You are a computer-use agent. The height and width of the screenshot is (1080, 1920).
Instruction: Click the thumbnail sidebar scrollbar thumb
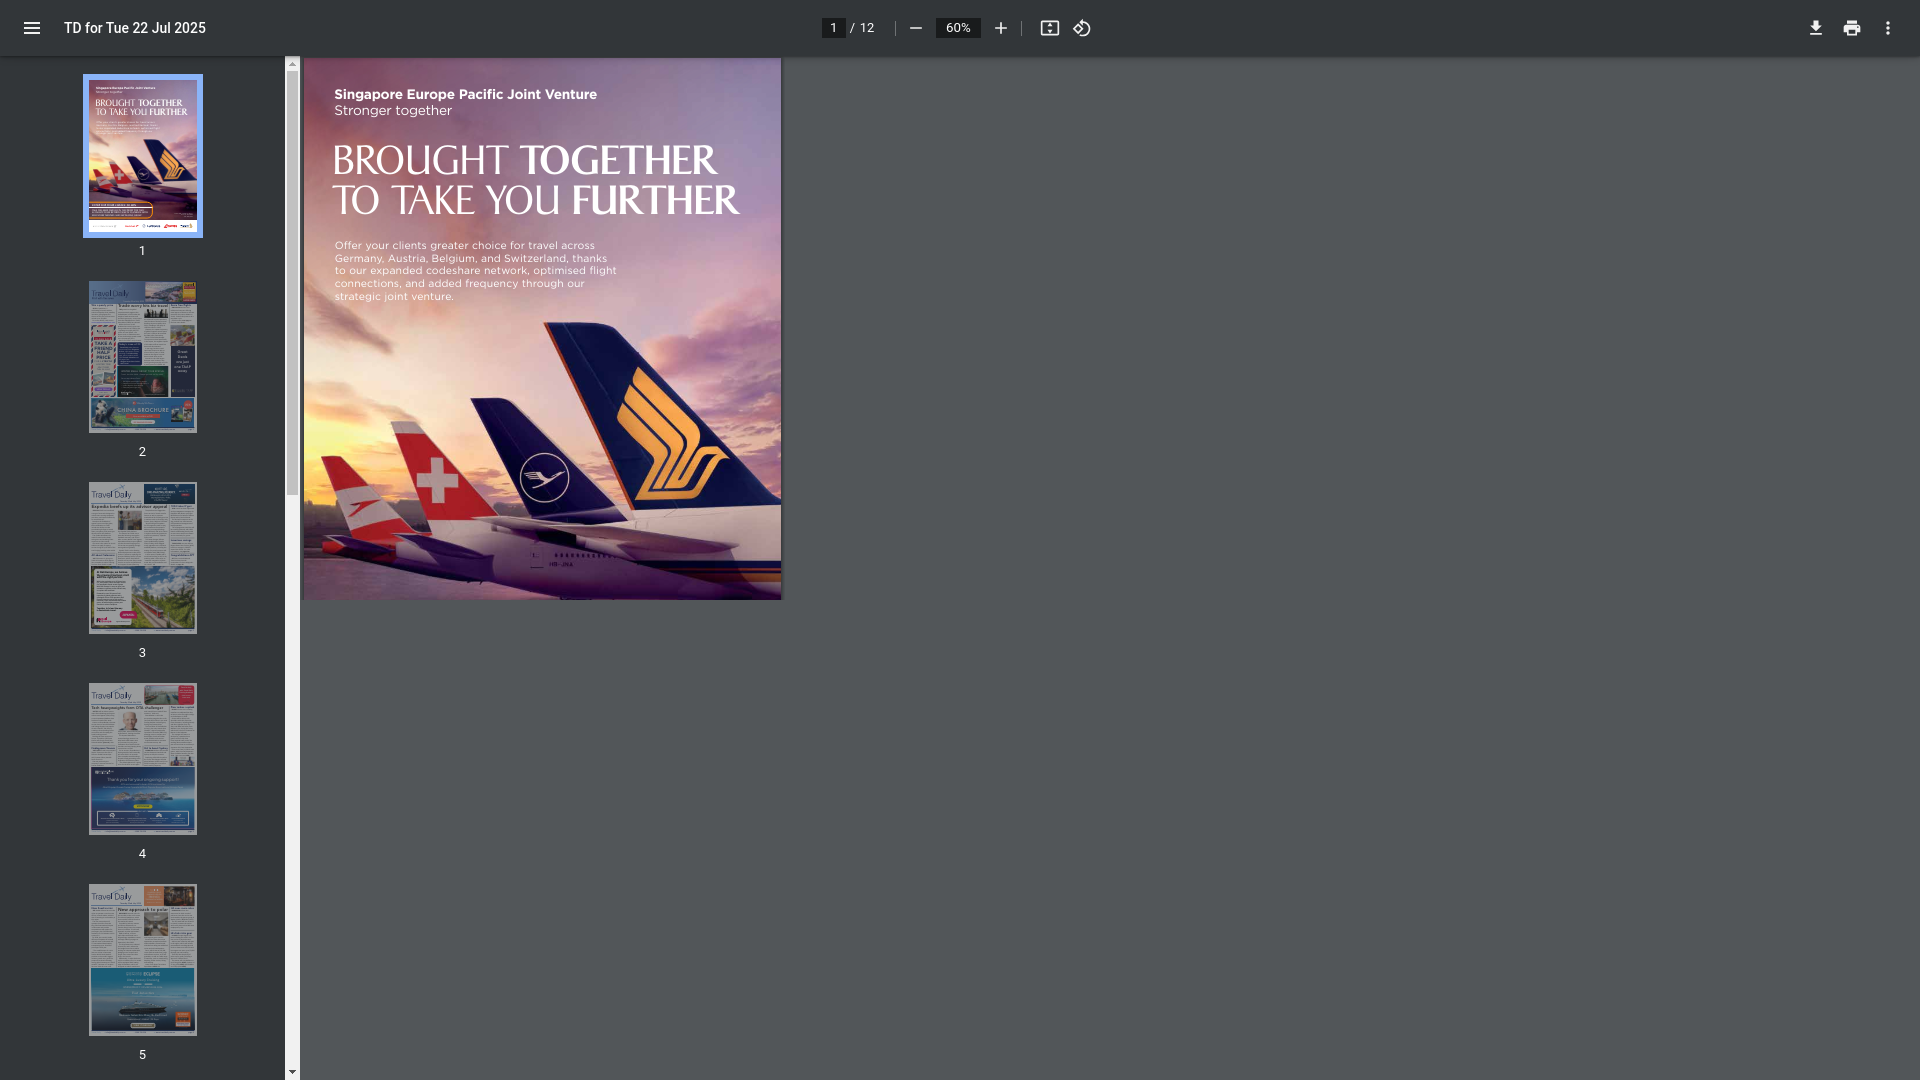click(x=292, y=283)
